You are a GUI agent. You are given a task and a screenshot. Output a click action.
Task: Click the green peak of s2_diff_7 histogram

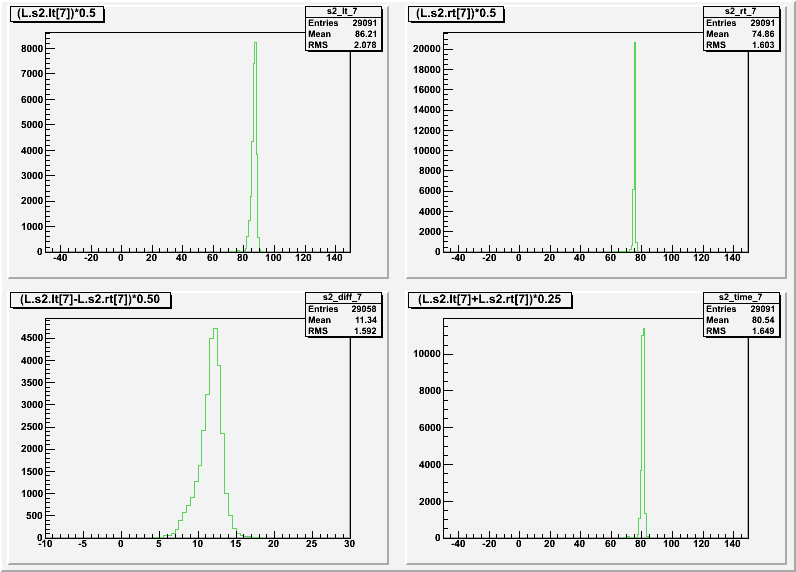(215, 329)
